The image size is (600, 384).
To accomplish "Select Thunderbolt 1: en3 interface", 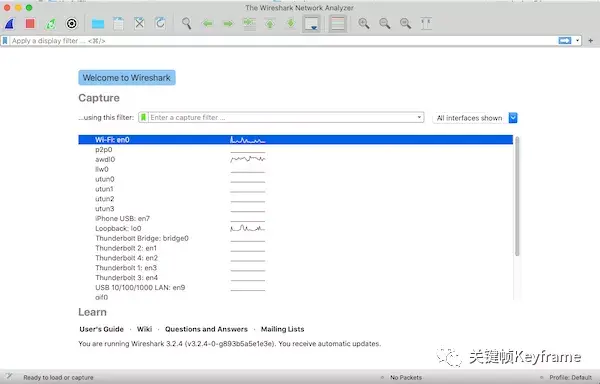I will [x=295, y=268].
